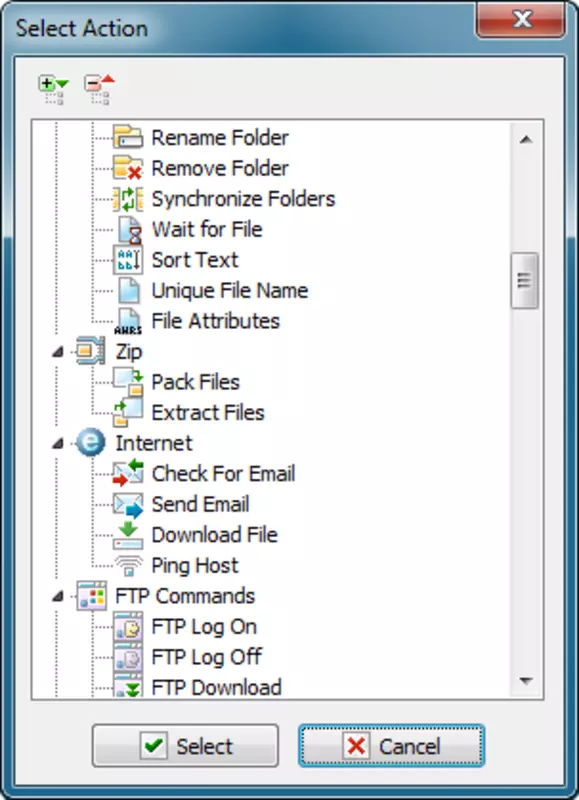
Task: Select the Extract Files item
Action: point(208,413)
